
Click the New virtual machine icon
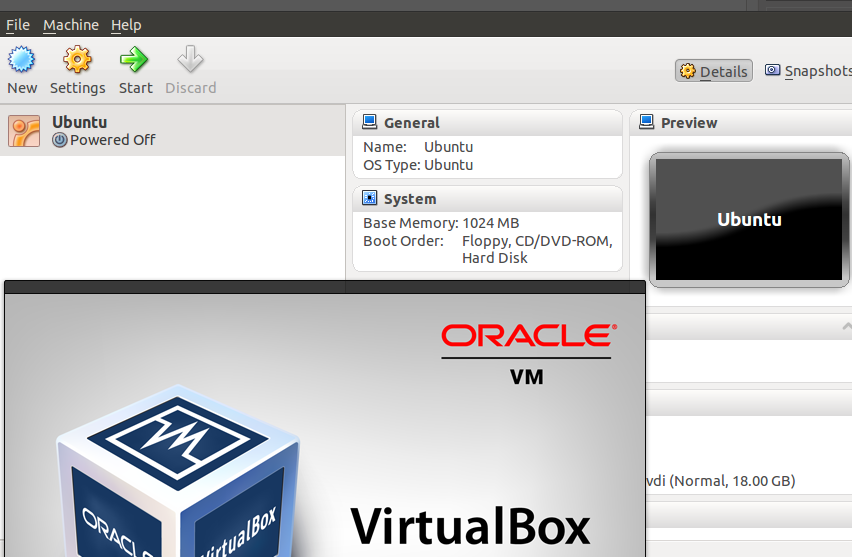[22, 59]
